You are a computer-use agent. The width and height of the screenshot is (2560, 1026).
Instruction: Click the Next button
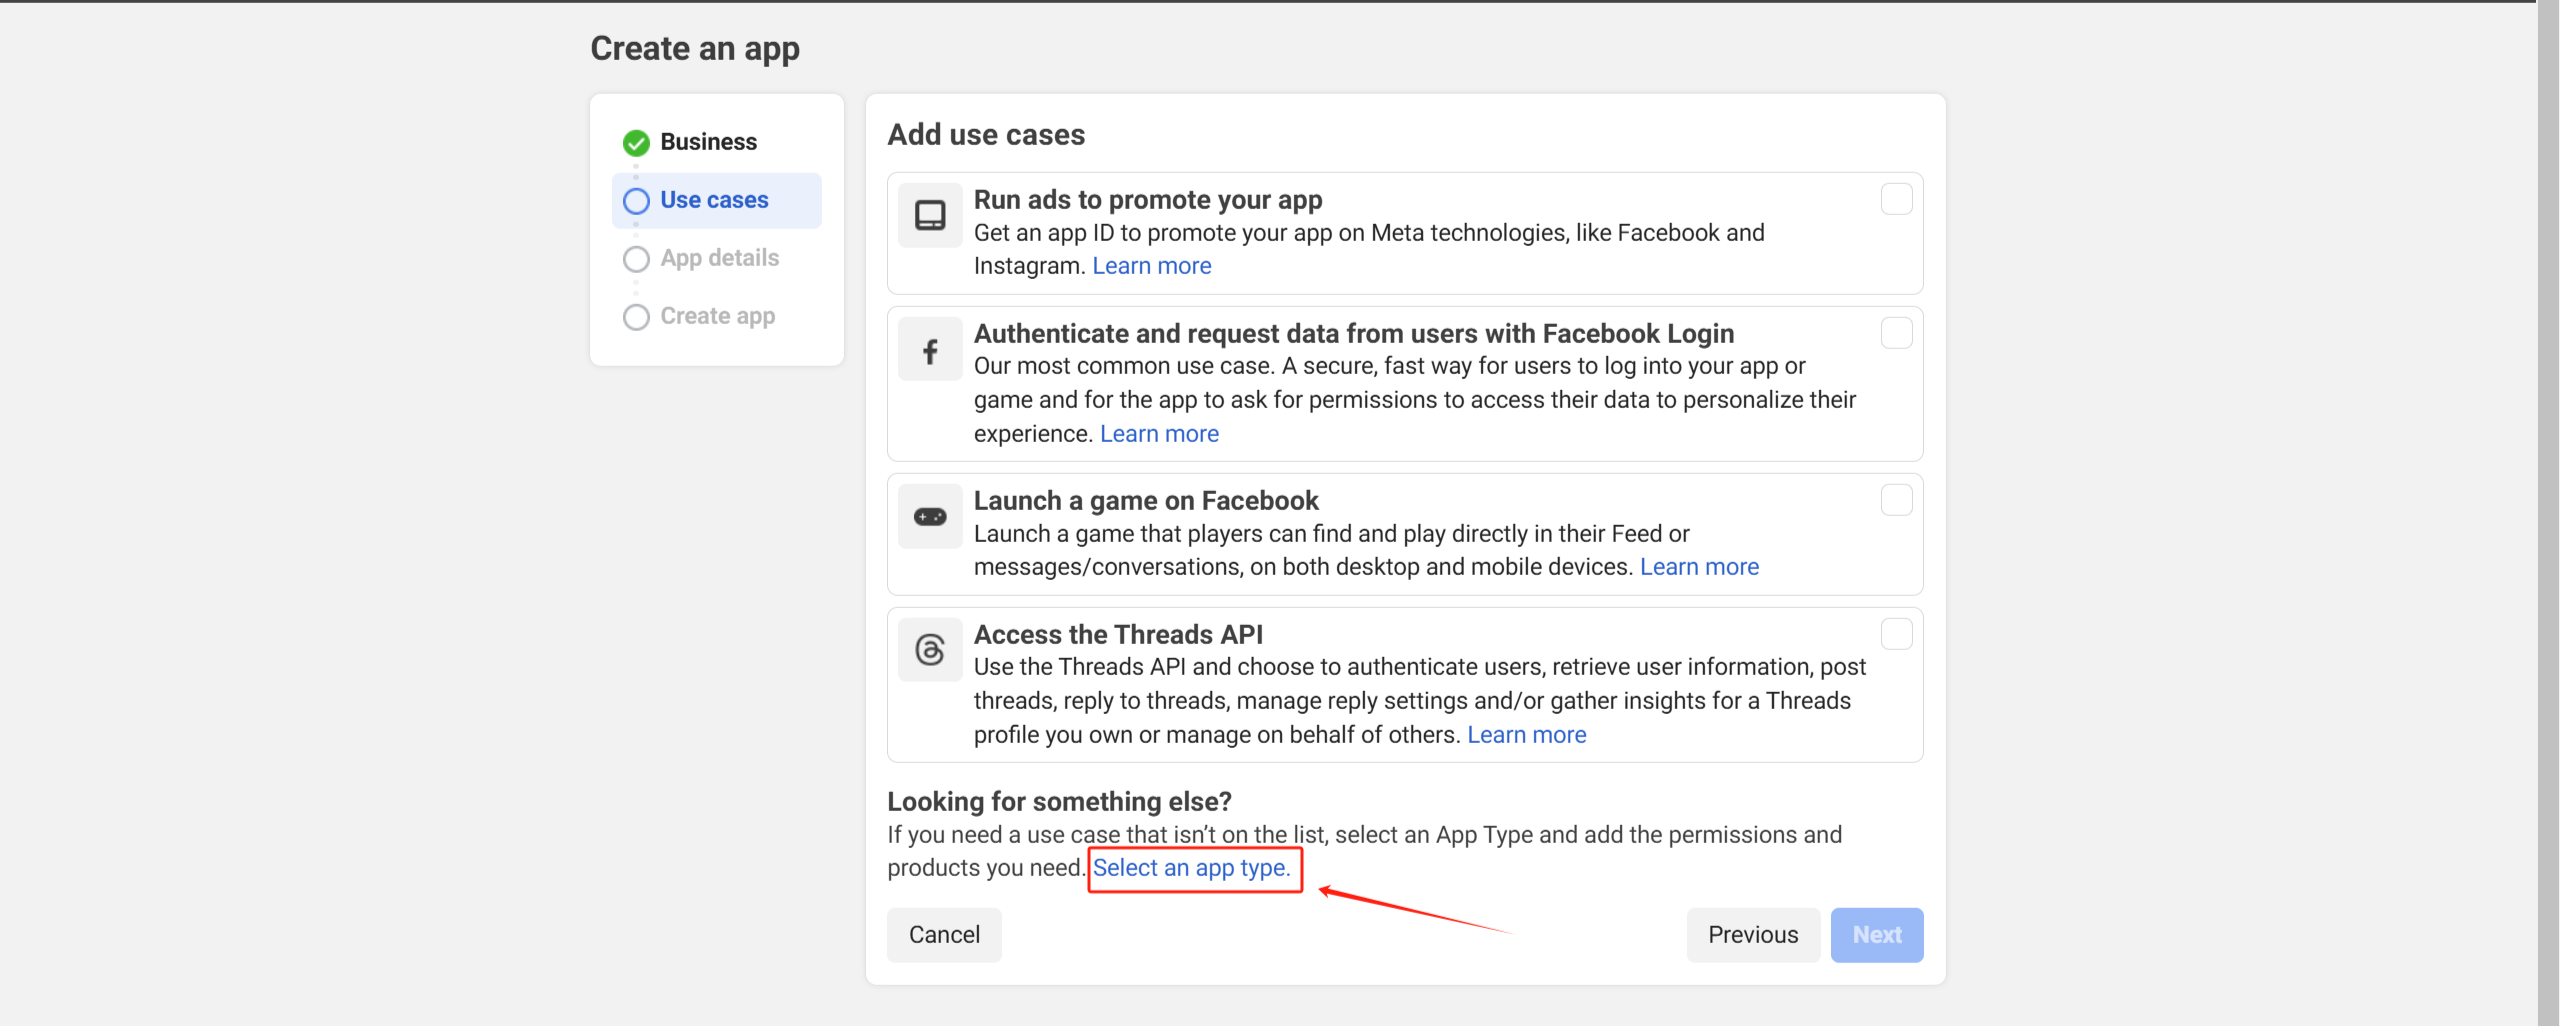click(x=1877, y=935)
